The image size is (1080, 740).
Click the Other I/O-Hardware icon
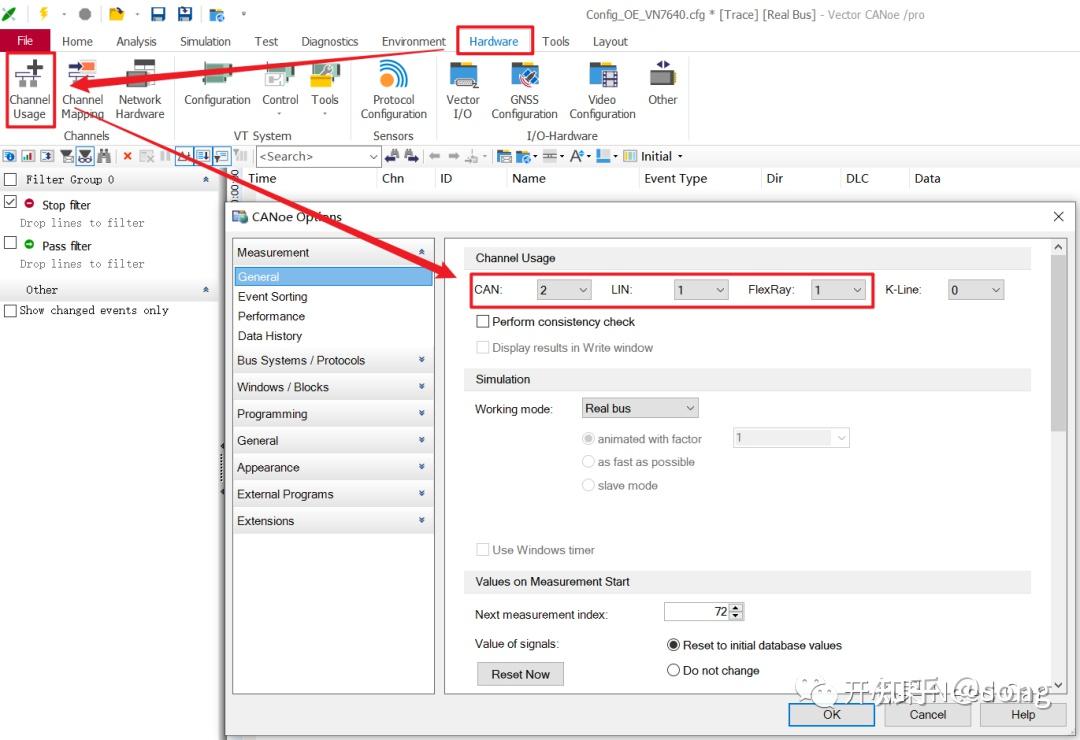point(663,83)
